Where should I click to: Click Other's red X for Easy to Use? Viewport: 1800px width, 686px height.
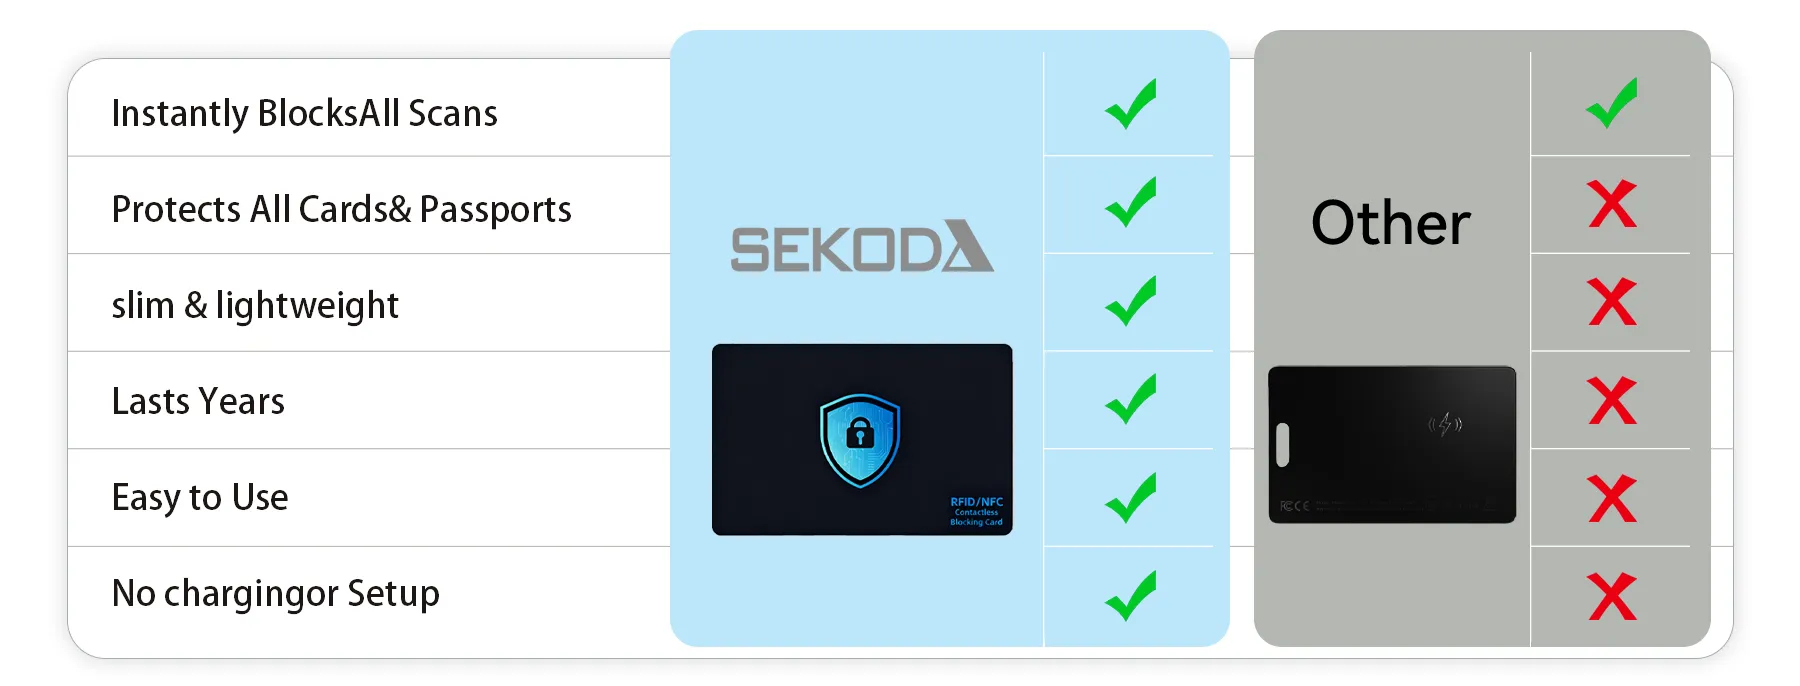point(1612,498)
